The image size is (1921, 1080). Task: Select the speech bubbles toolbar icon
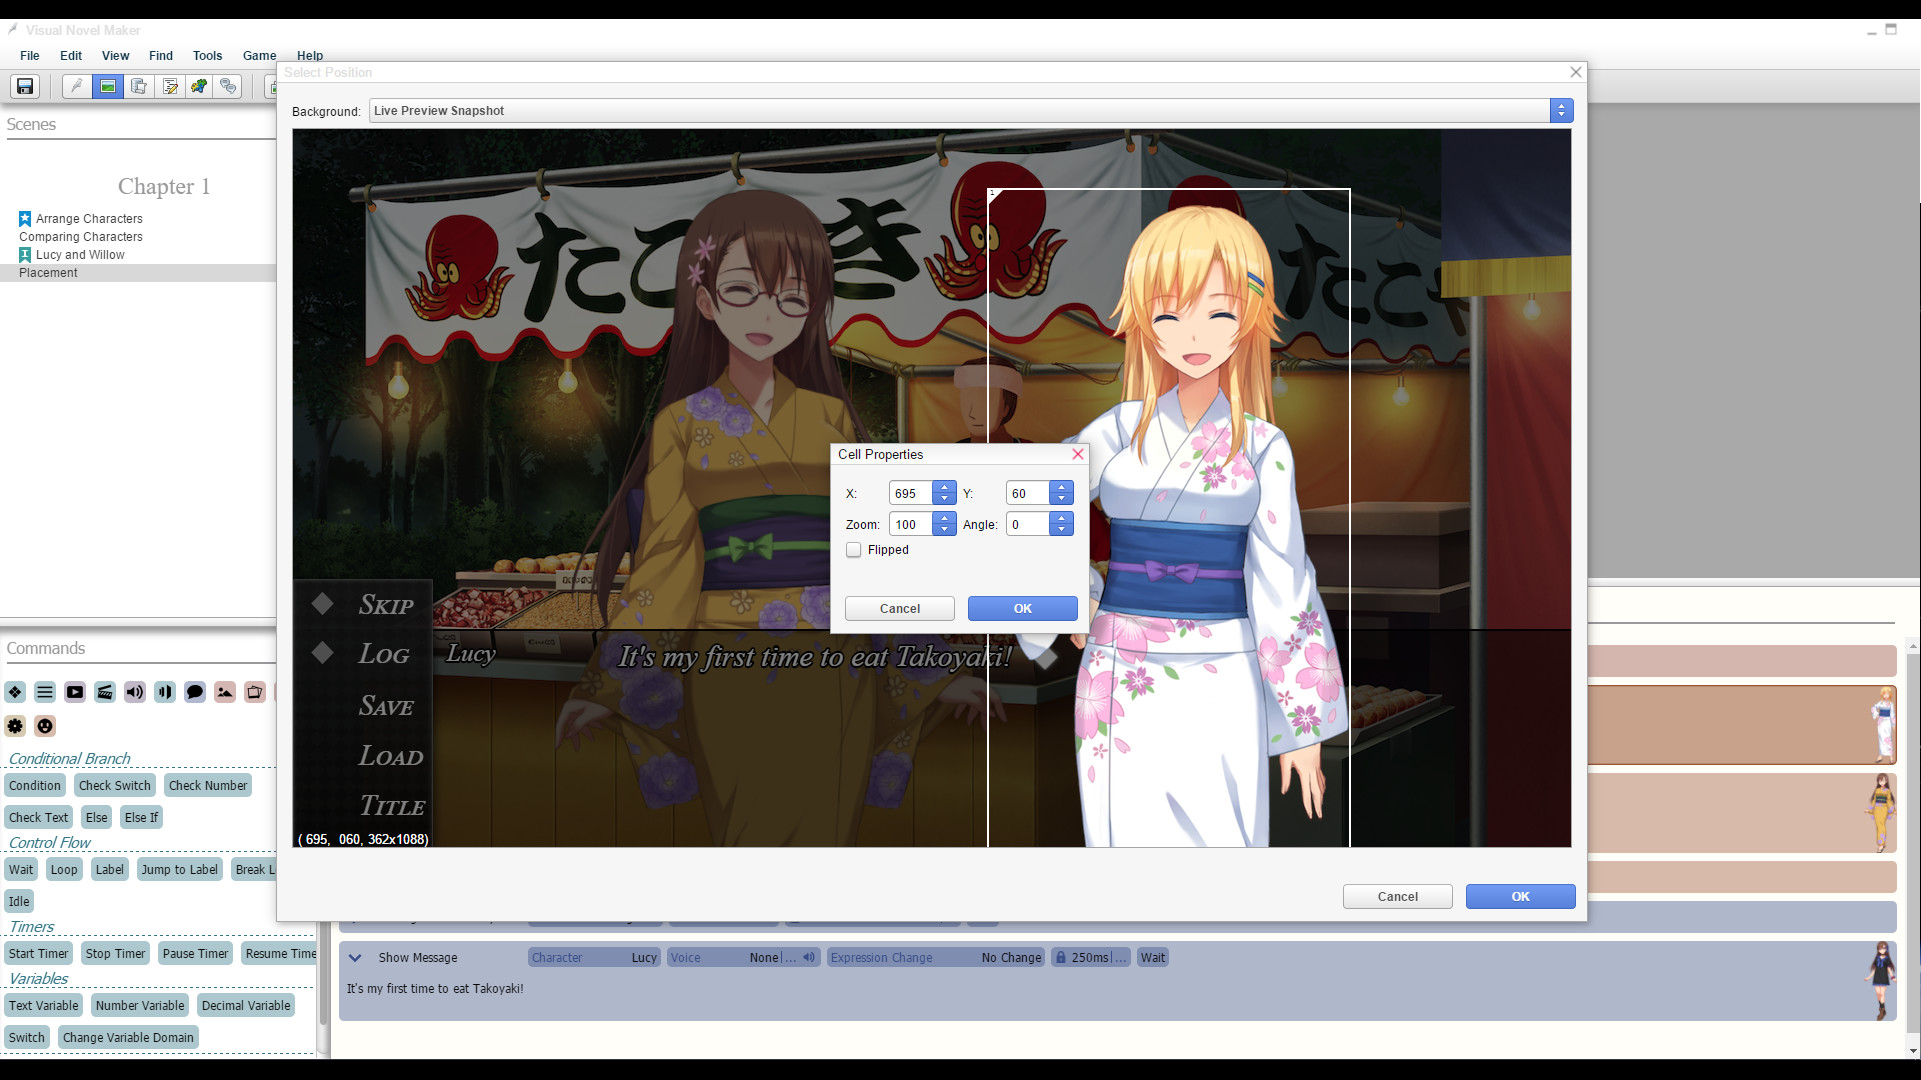tap(228, 87)
